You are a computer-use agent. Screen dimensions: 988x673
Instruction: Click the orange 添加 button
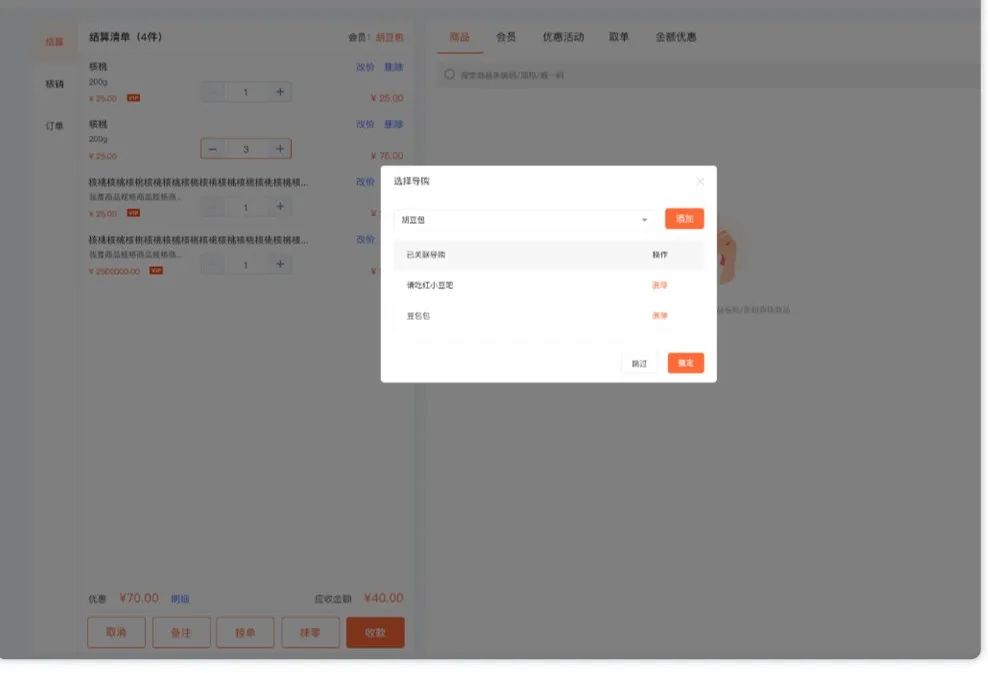pyautogui.click(x=684, y=219)
